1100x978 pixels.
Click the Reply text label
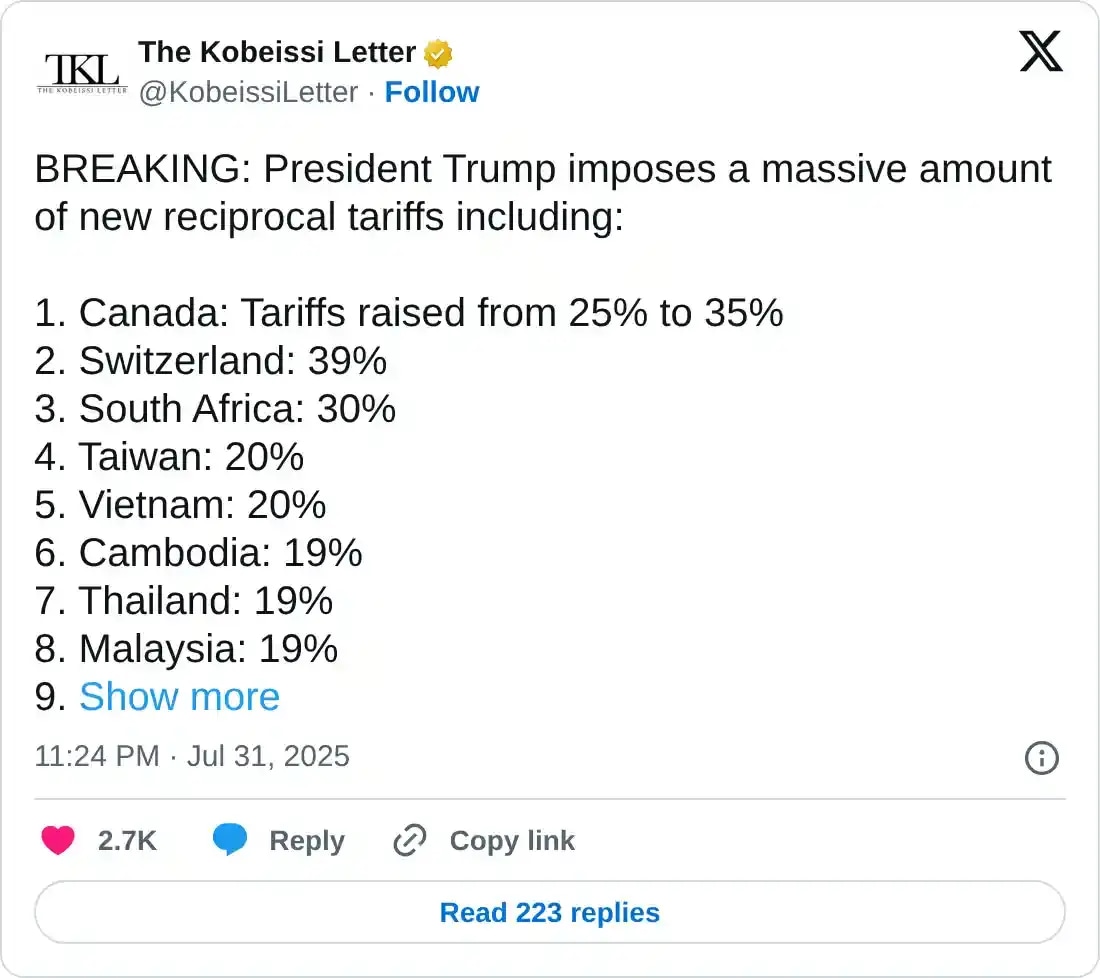[306, 841]
